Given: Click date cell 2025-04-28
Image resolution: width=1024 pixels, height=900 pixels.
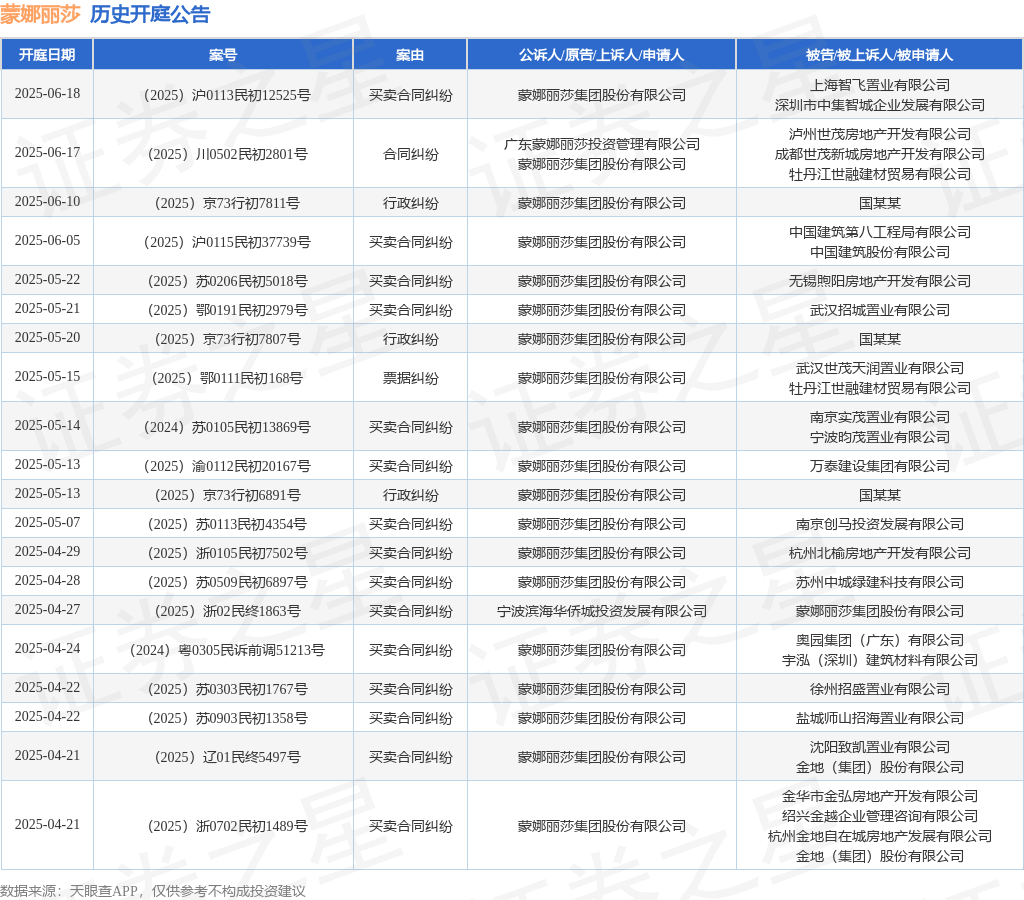Looking at the screenshot, I should pyautogui.click(x=47, y=581).
